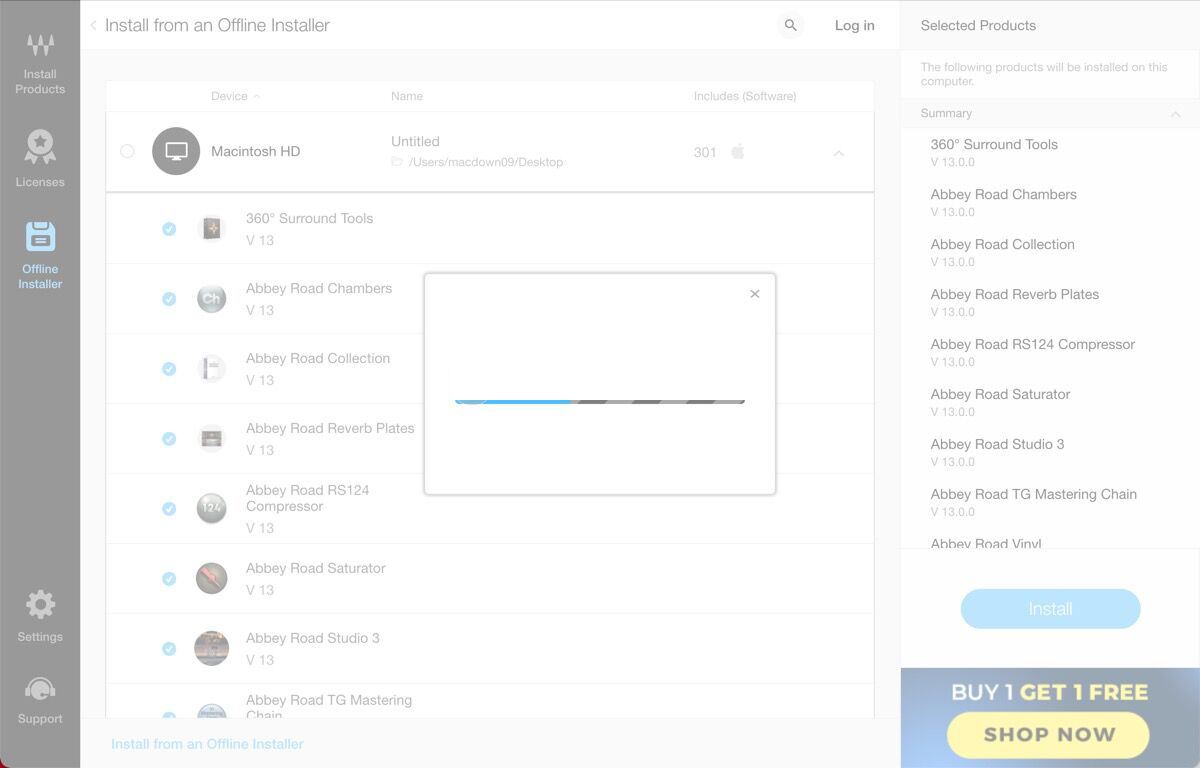Open Settings from the sidebar
1200x768 pixels.
[40, 615]
